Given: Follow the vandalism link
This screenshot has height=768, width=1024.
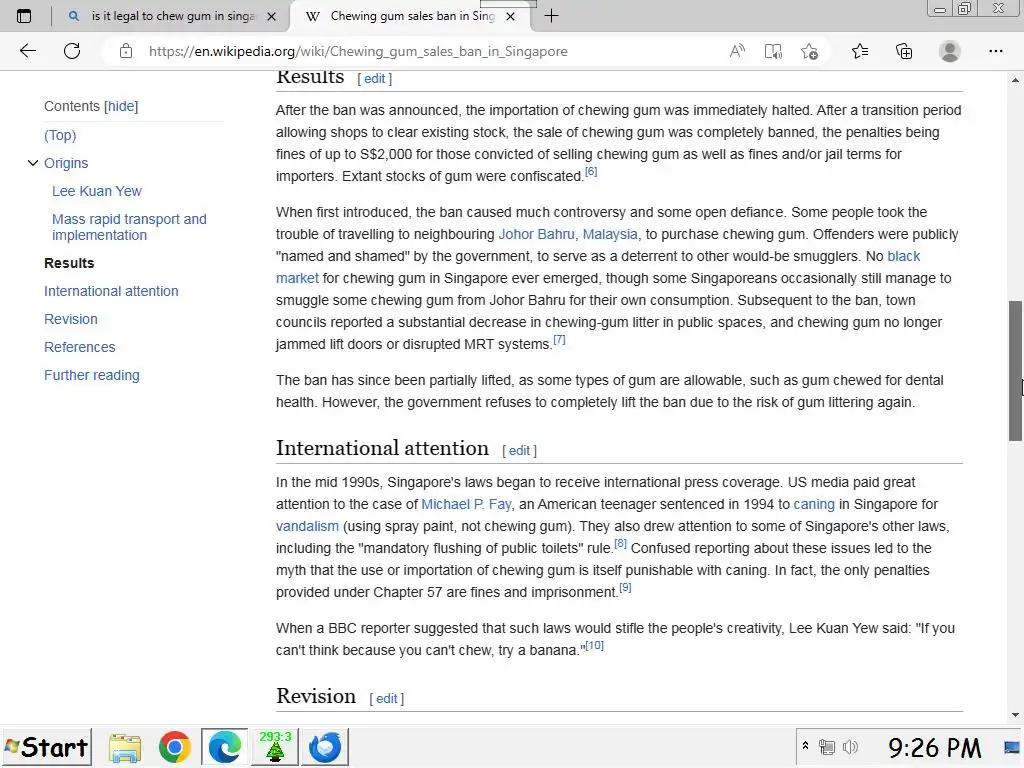Looking at the screenshot, I should point(307,526).
